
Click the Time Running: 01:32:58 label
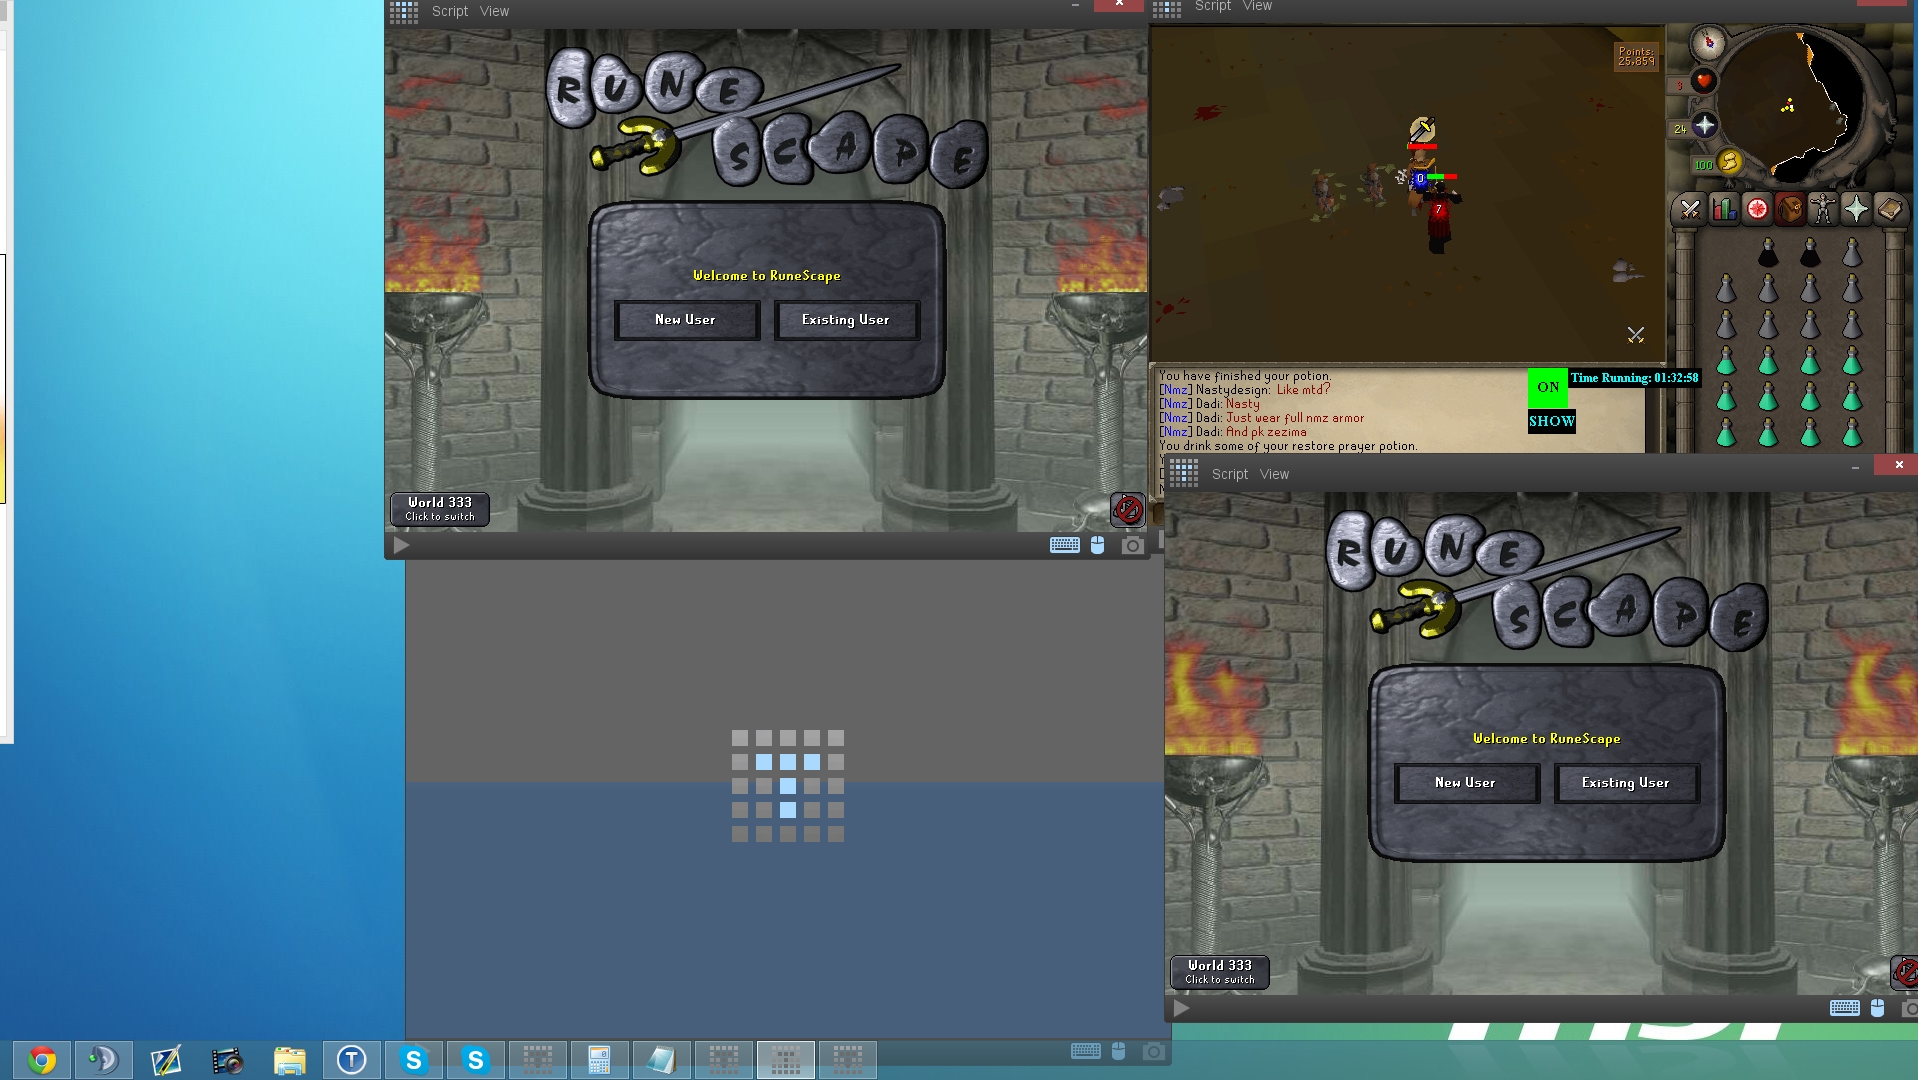pyautogui.click(x=1634, y=378)
